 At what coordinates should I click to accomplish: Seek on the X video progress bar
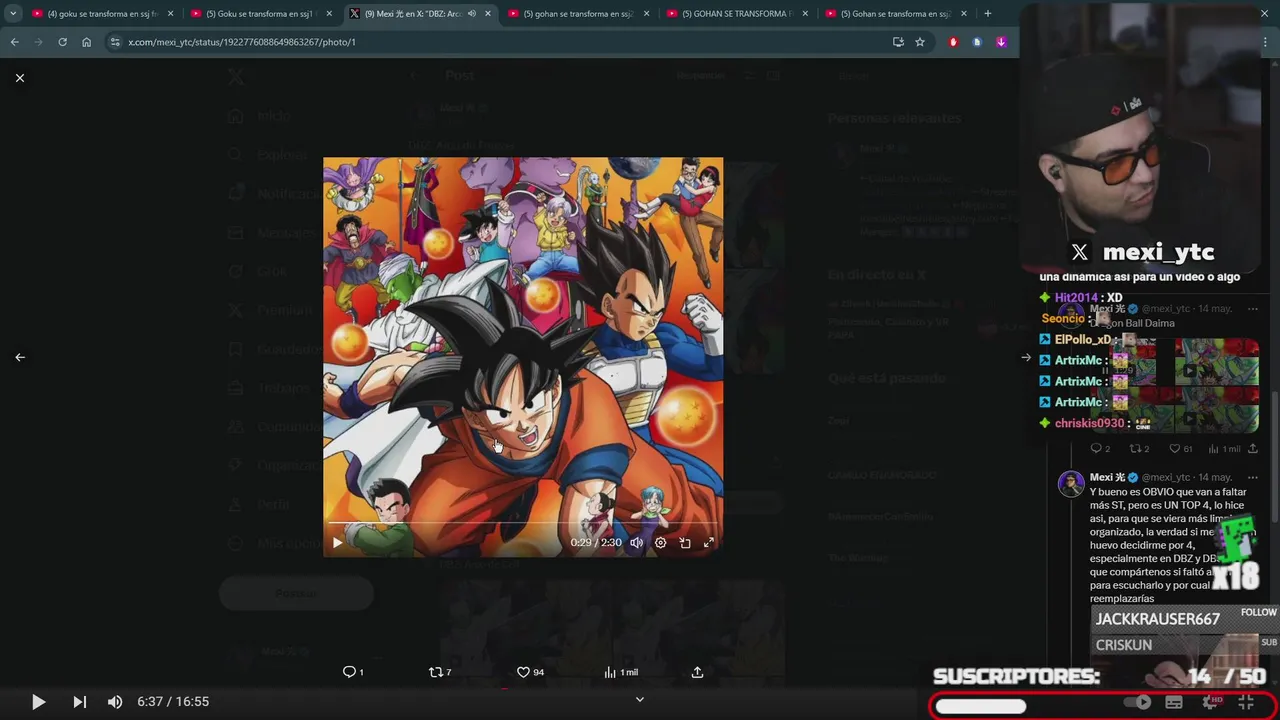click(x=523, y=523)
